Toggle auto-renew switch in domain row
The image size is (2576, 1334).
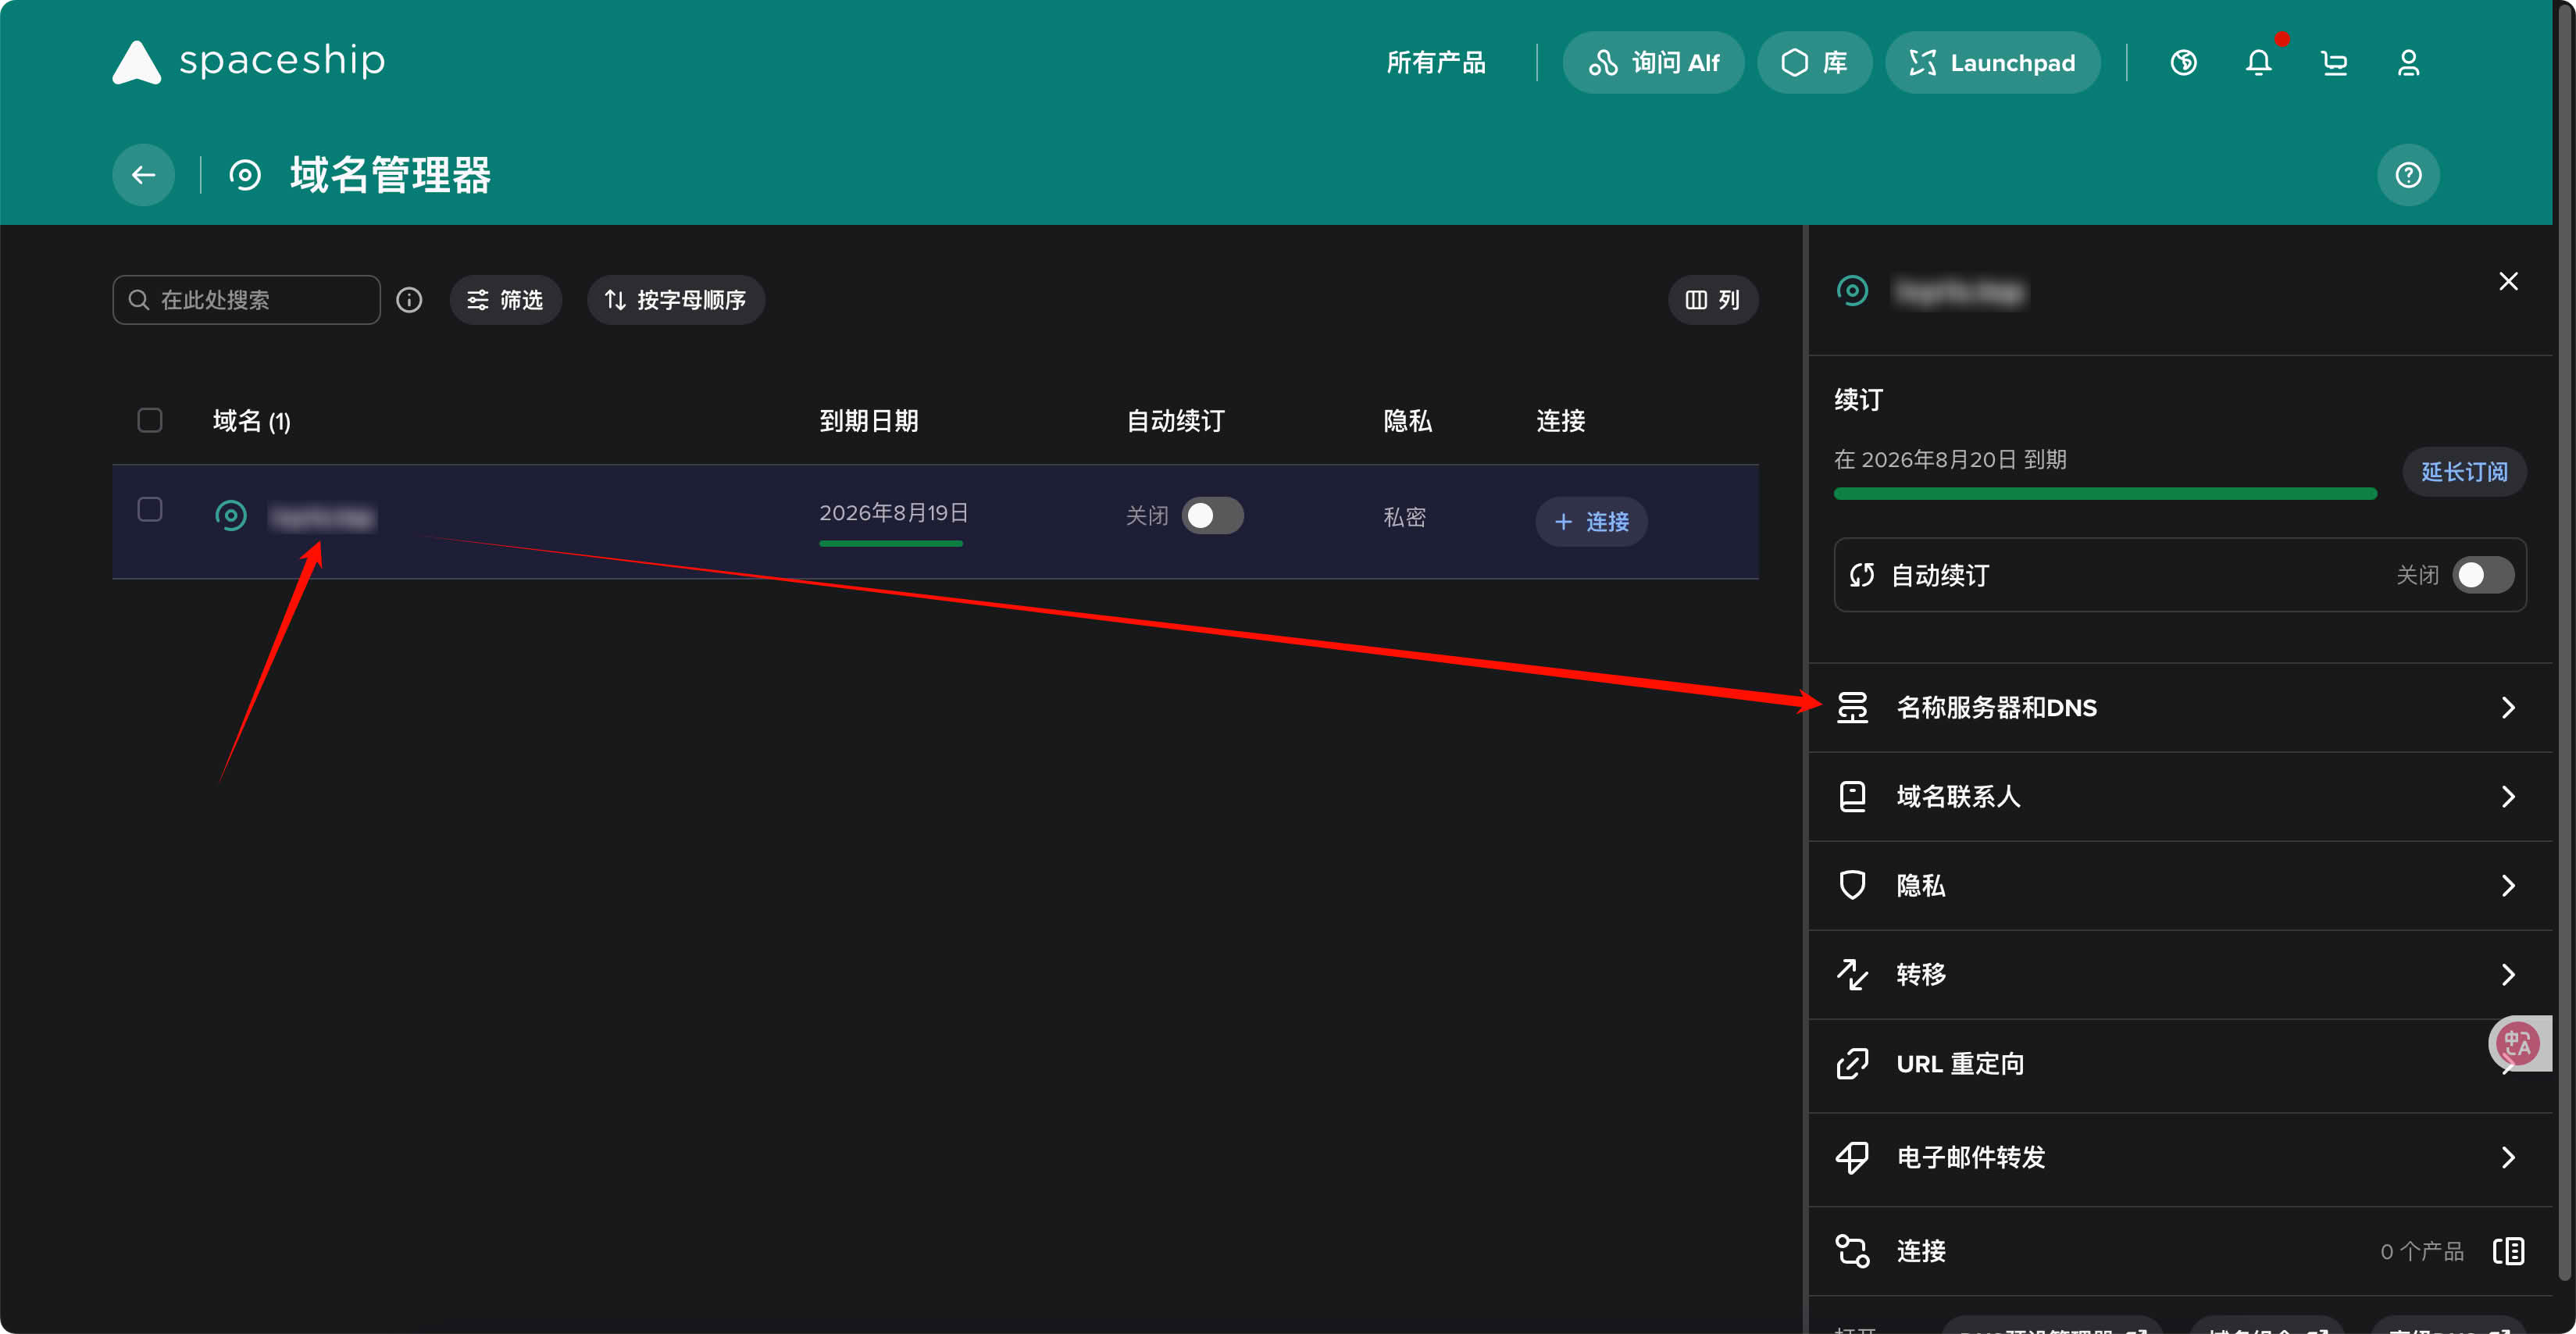[1212, 516]
